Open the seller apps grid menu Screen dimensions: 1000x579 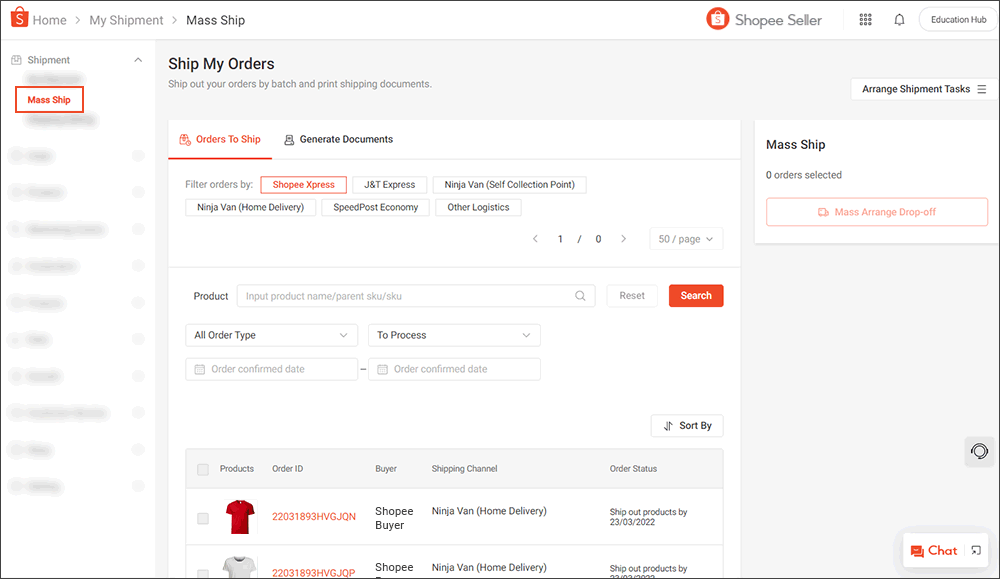[x=865, y=19]
